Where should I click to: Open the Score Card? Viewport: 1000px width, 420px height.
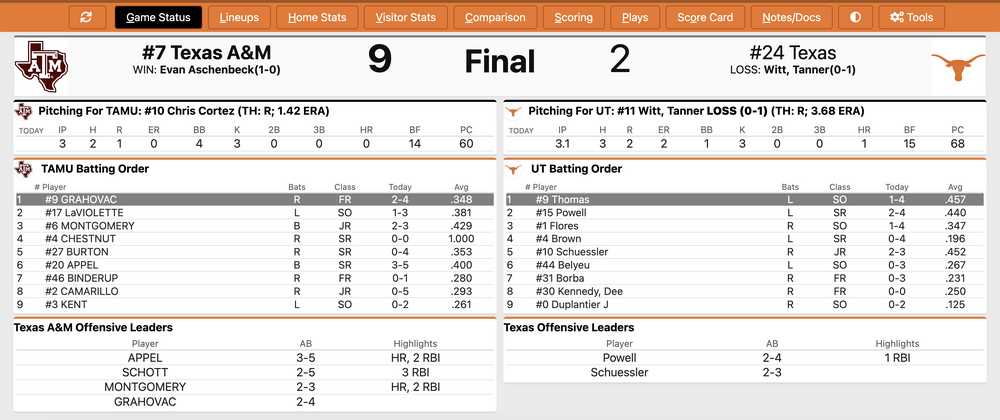pos(705,17)
